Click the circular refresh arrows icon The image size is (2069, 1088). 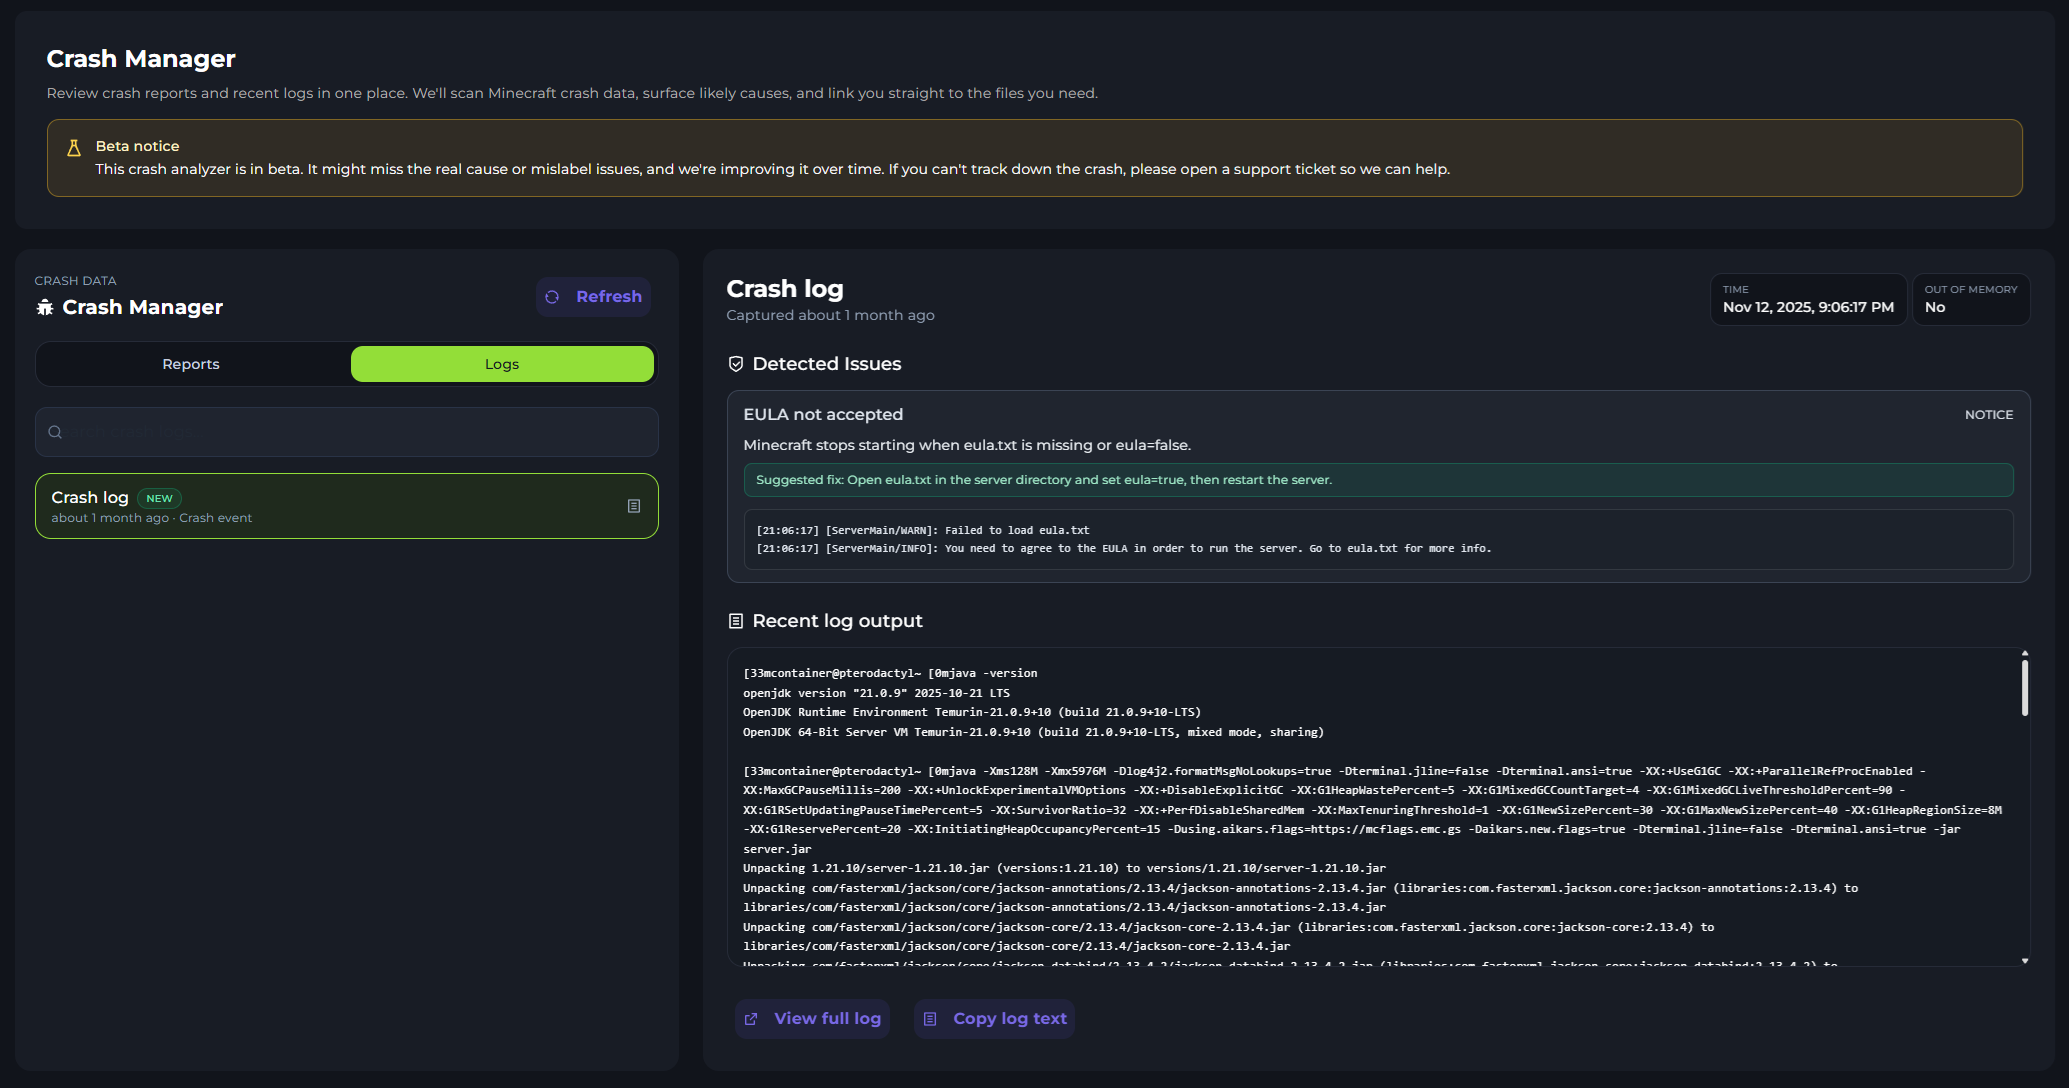pyautogui.click(x=552, y=297)
